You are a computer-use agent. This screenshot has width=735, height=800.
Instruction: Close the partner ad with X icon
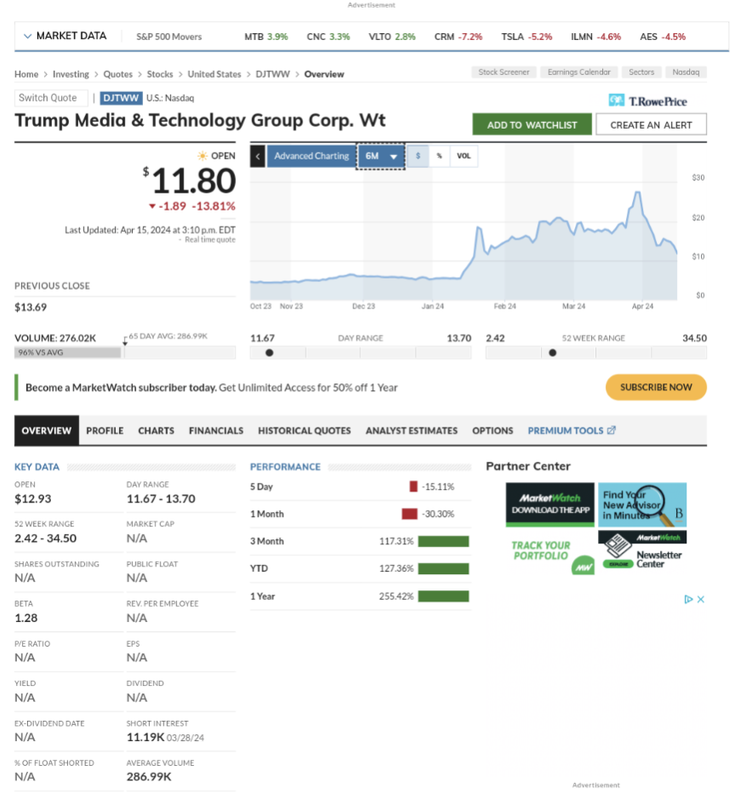(x=701, y=599)
